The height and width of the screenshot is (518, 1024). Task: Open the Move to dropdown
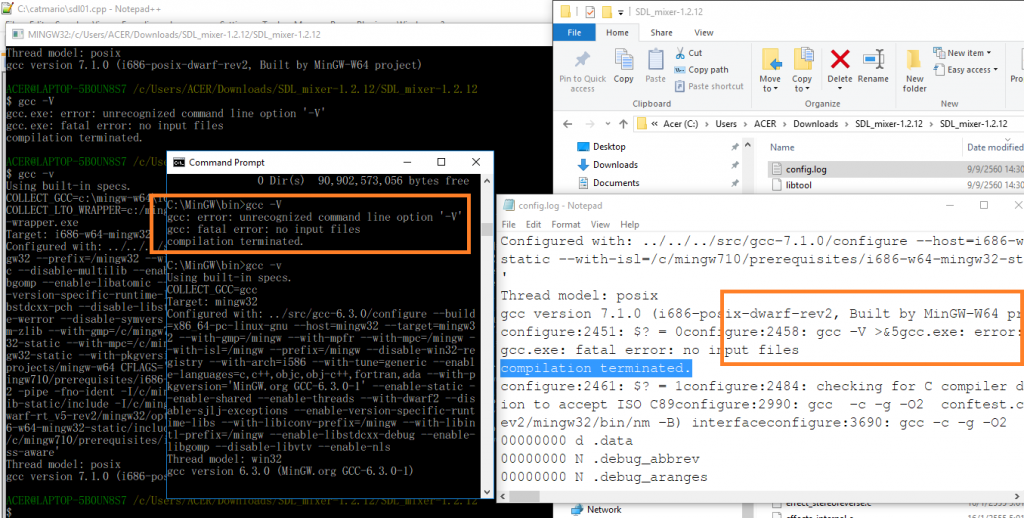(771, 84)
